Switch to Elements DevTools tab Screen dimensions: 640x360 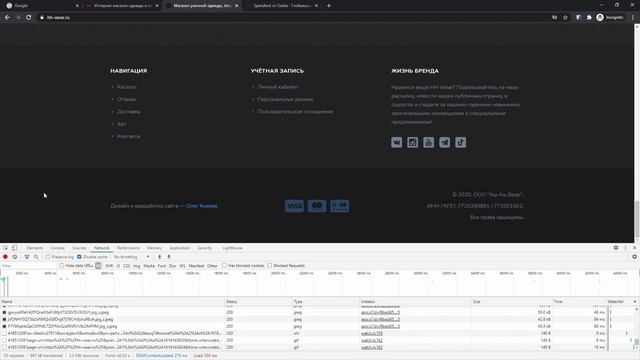click(35, 248)
